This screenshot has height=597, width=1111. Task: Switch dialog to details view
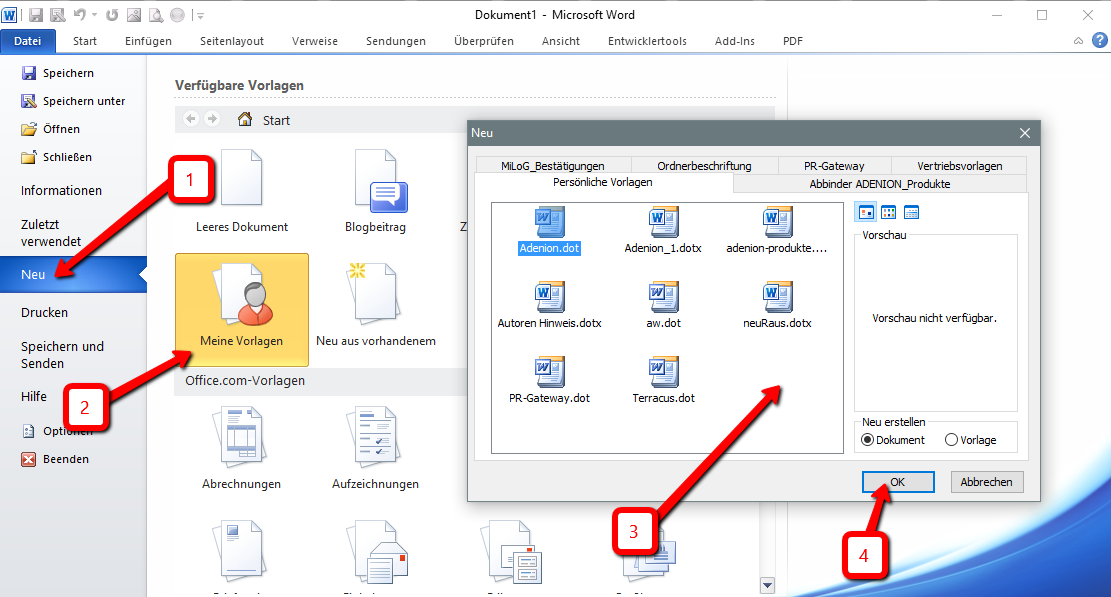(x=911, y=212)
